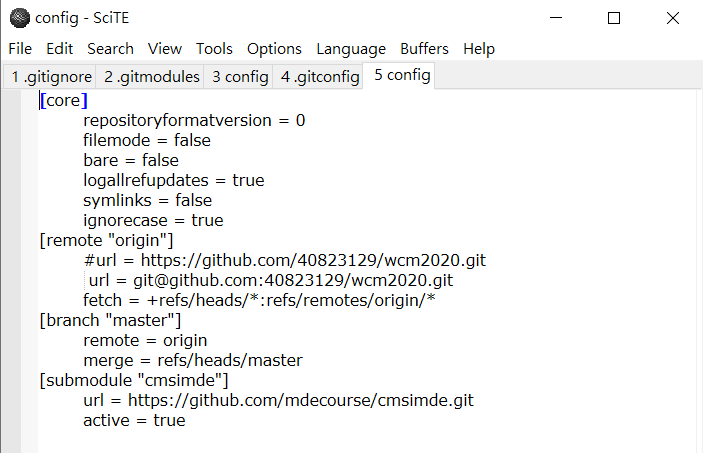This screenshot has height=453, width=703.
Task: Maximize the SciTE window
Action: click(x=614, y=18)
